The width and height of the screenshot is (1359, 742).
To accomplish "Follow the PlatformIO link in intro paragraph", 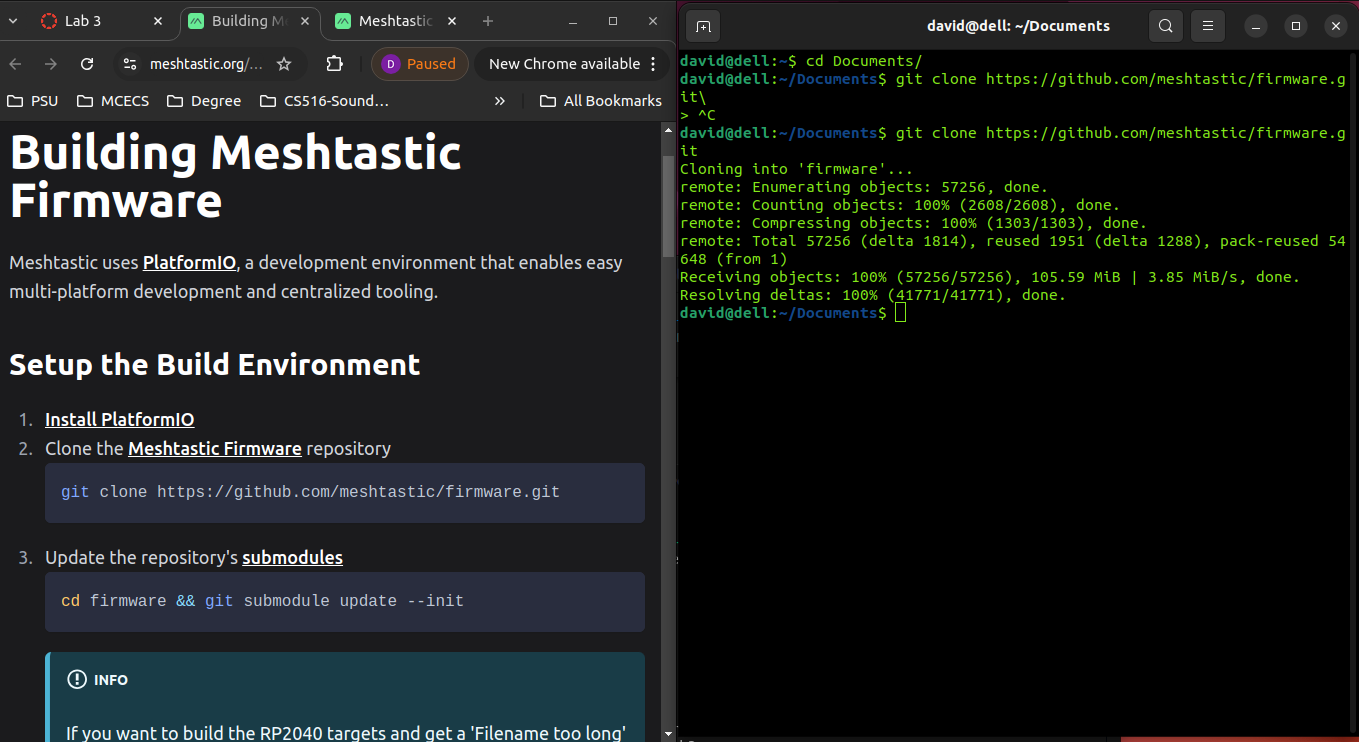I will [x=189, y=263].
